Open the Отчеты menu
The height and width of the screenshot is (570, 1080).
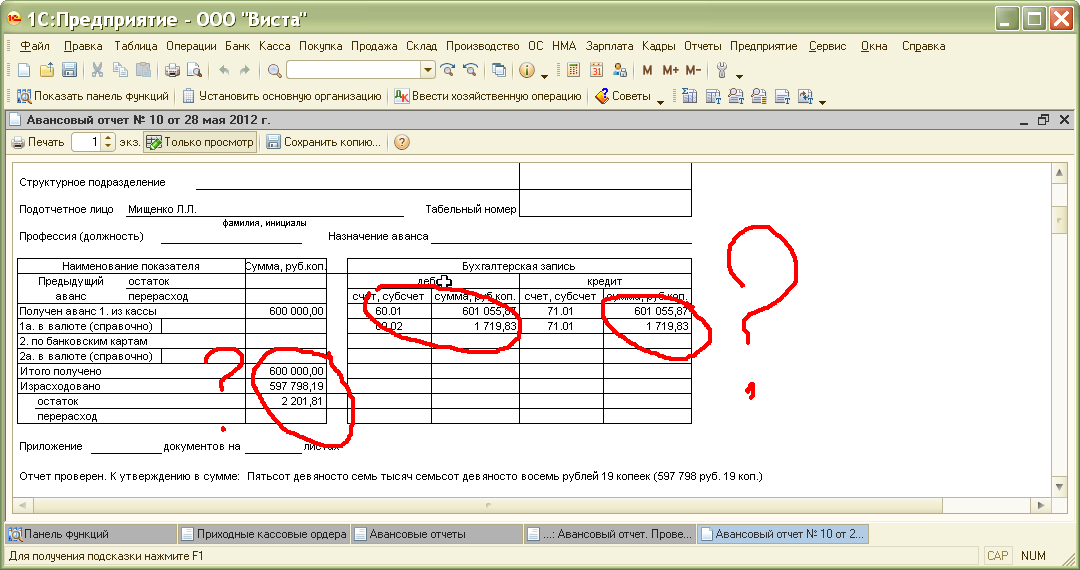(703, 46)
